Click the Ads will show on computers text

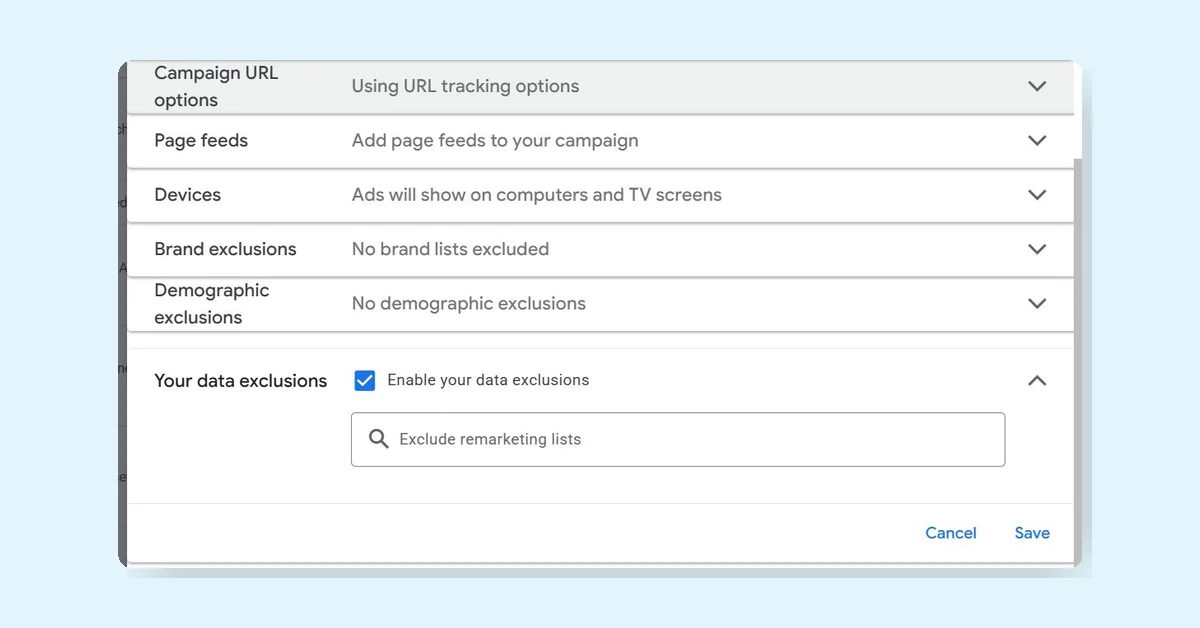click(536, 194)
